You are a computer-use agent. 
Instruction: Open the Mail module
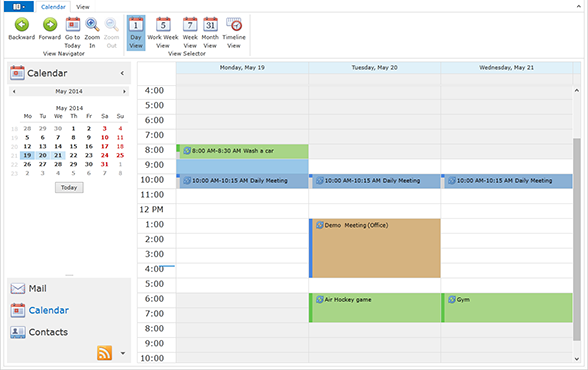[x=28, y=289]
